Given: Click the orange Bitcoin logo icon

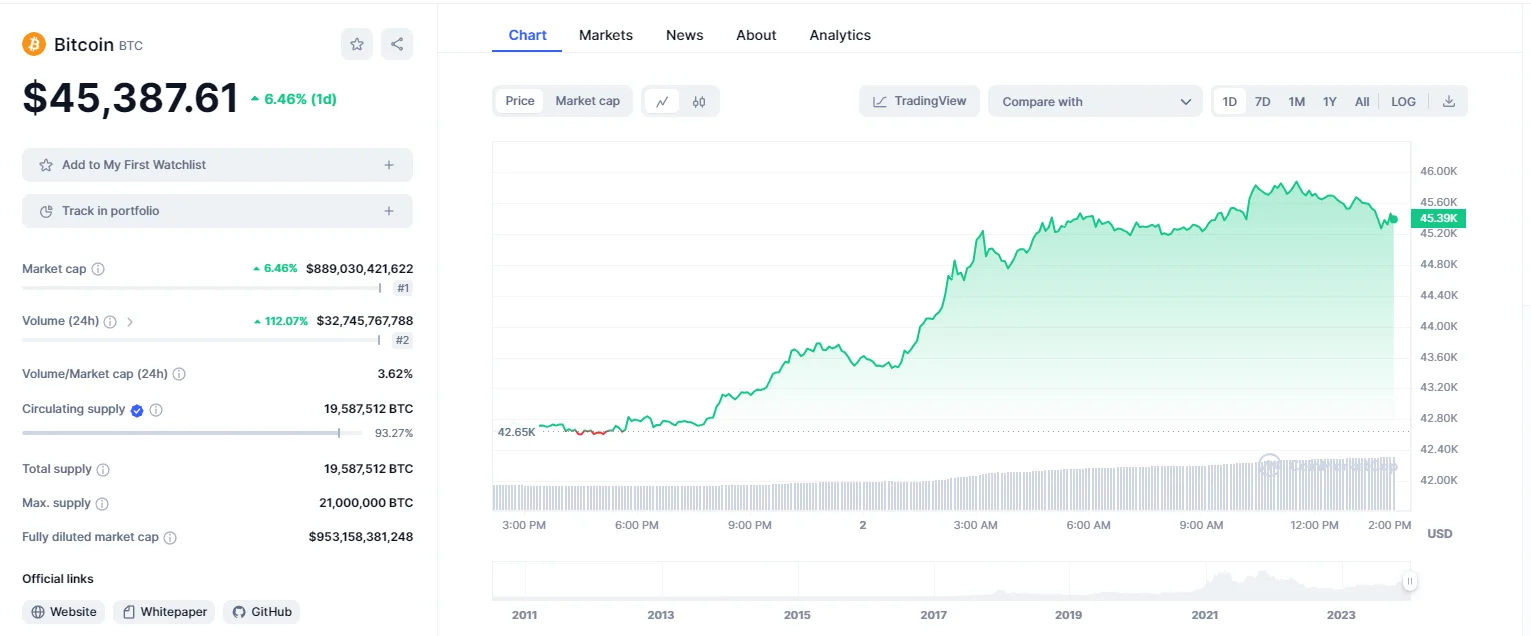Looking at the screenshot, I should (x=34, y=44).
